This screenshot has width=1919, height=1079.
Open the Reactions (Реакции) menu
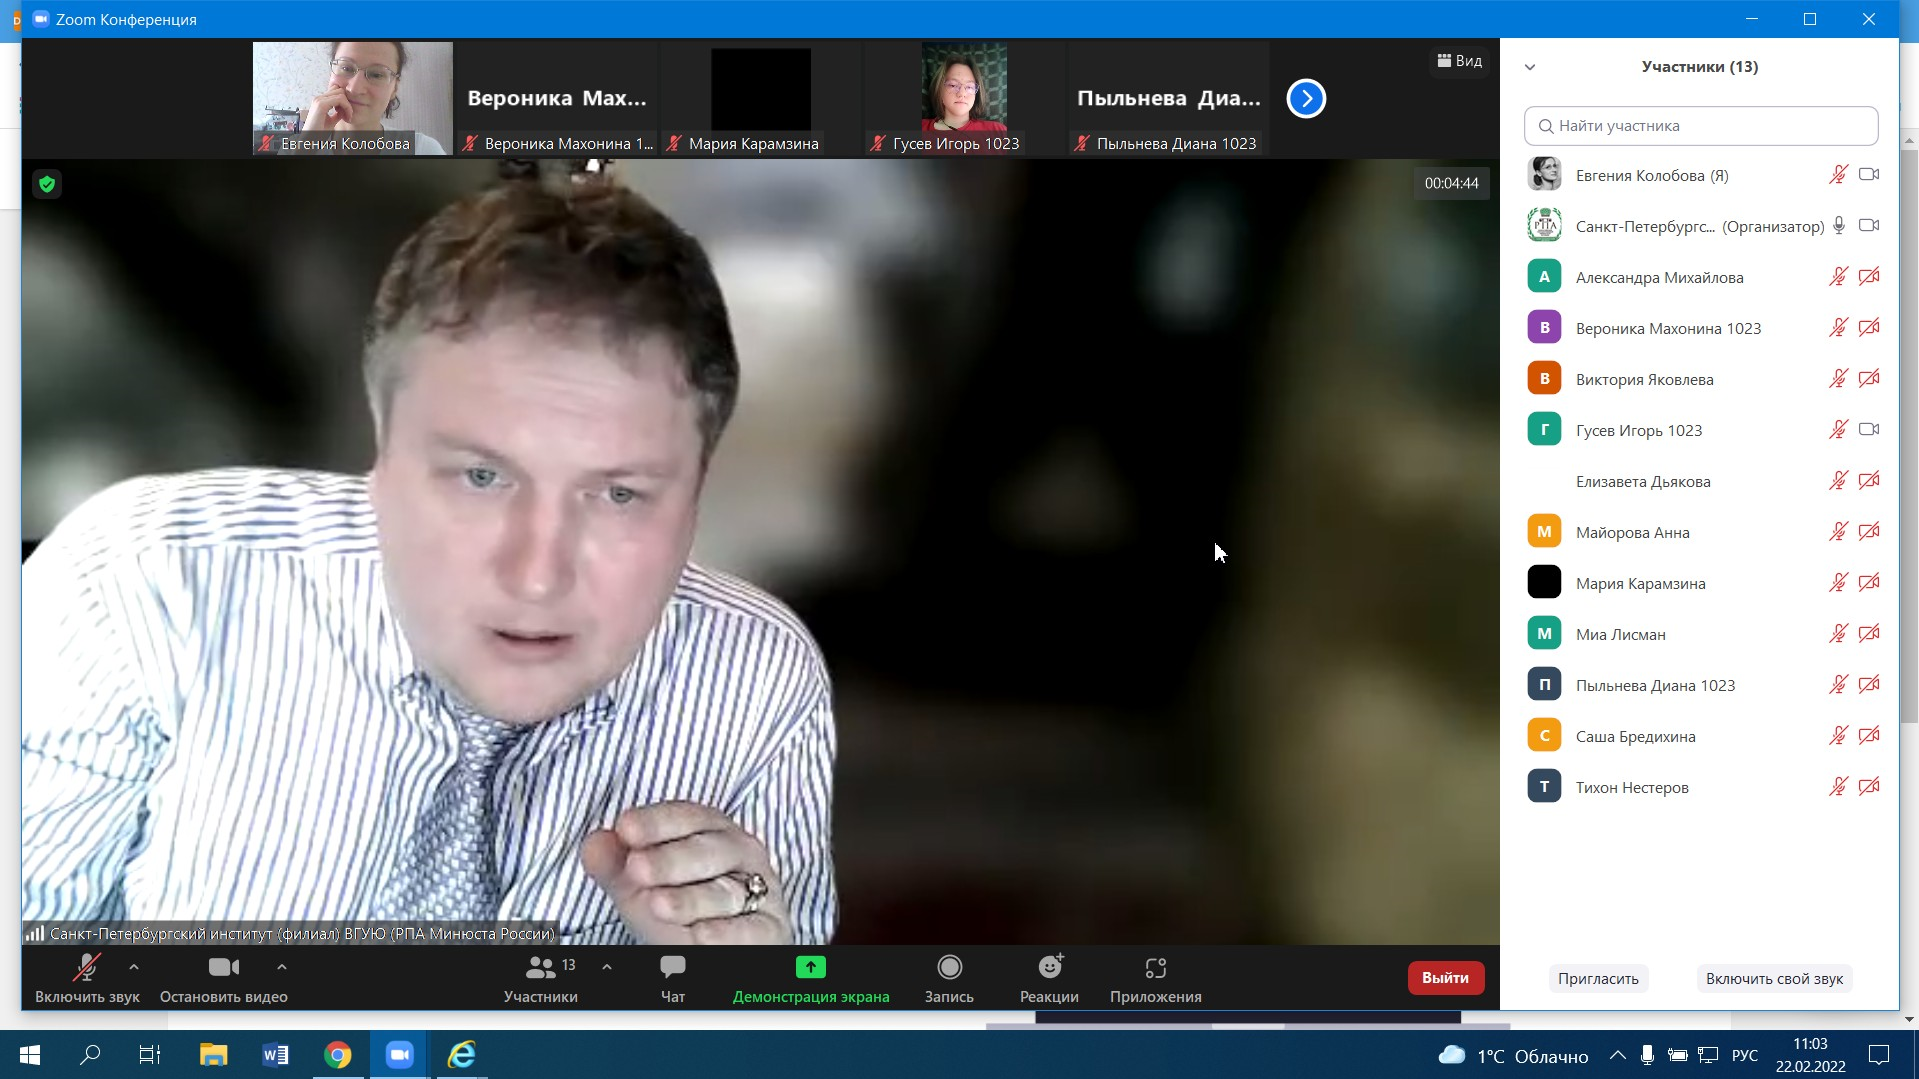click(x=1049, y=968)
